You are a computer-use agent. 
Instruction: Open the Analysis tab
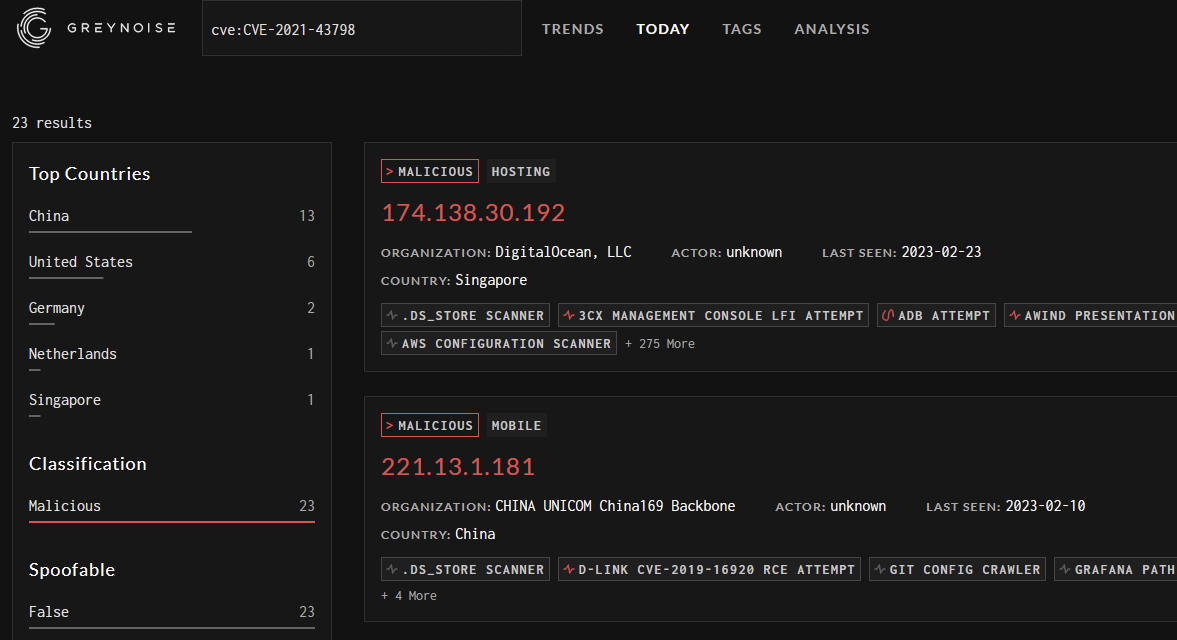coord(831,29)
